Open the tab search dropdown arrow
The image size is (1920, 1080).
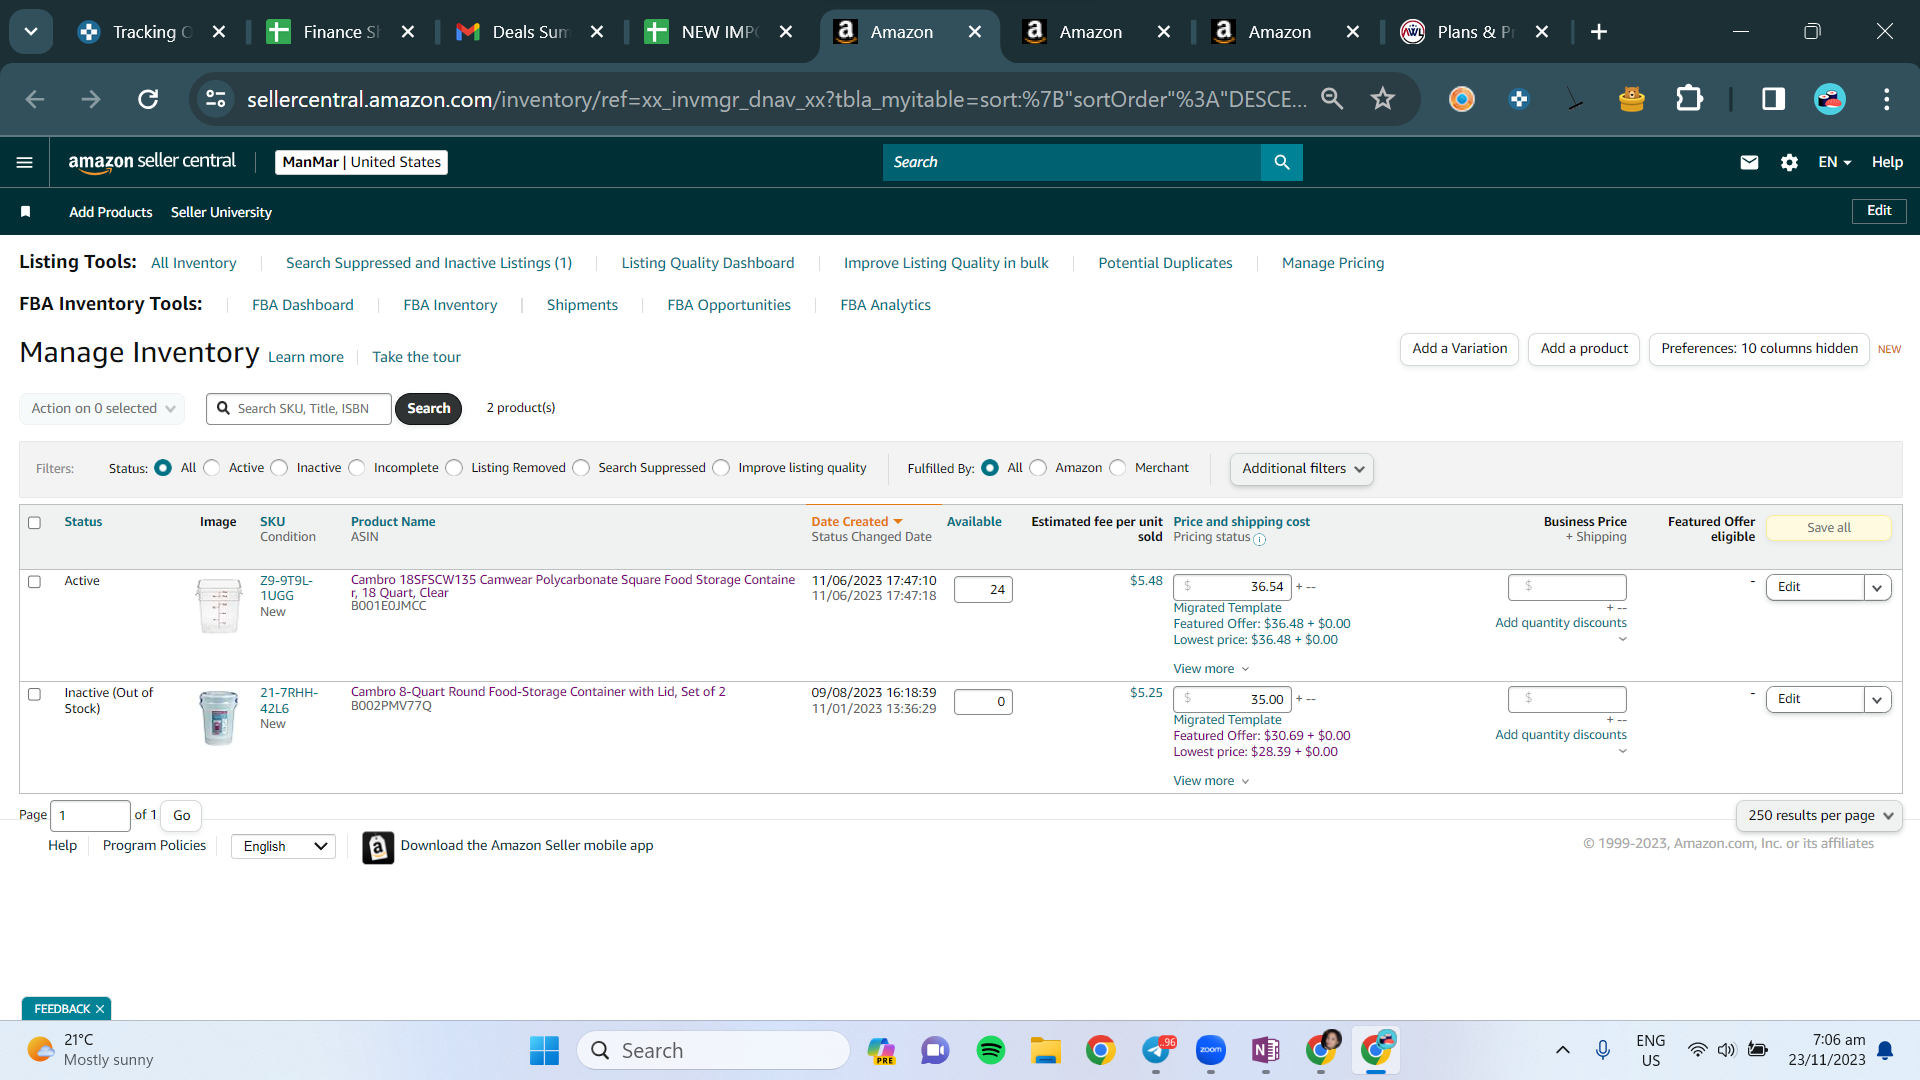31,32
